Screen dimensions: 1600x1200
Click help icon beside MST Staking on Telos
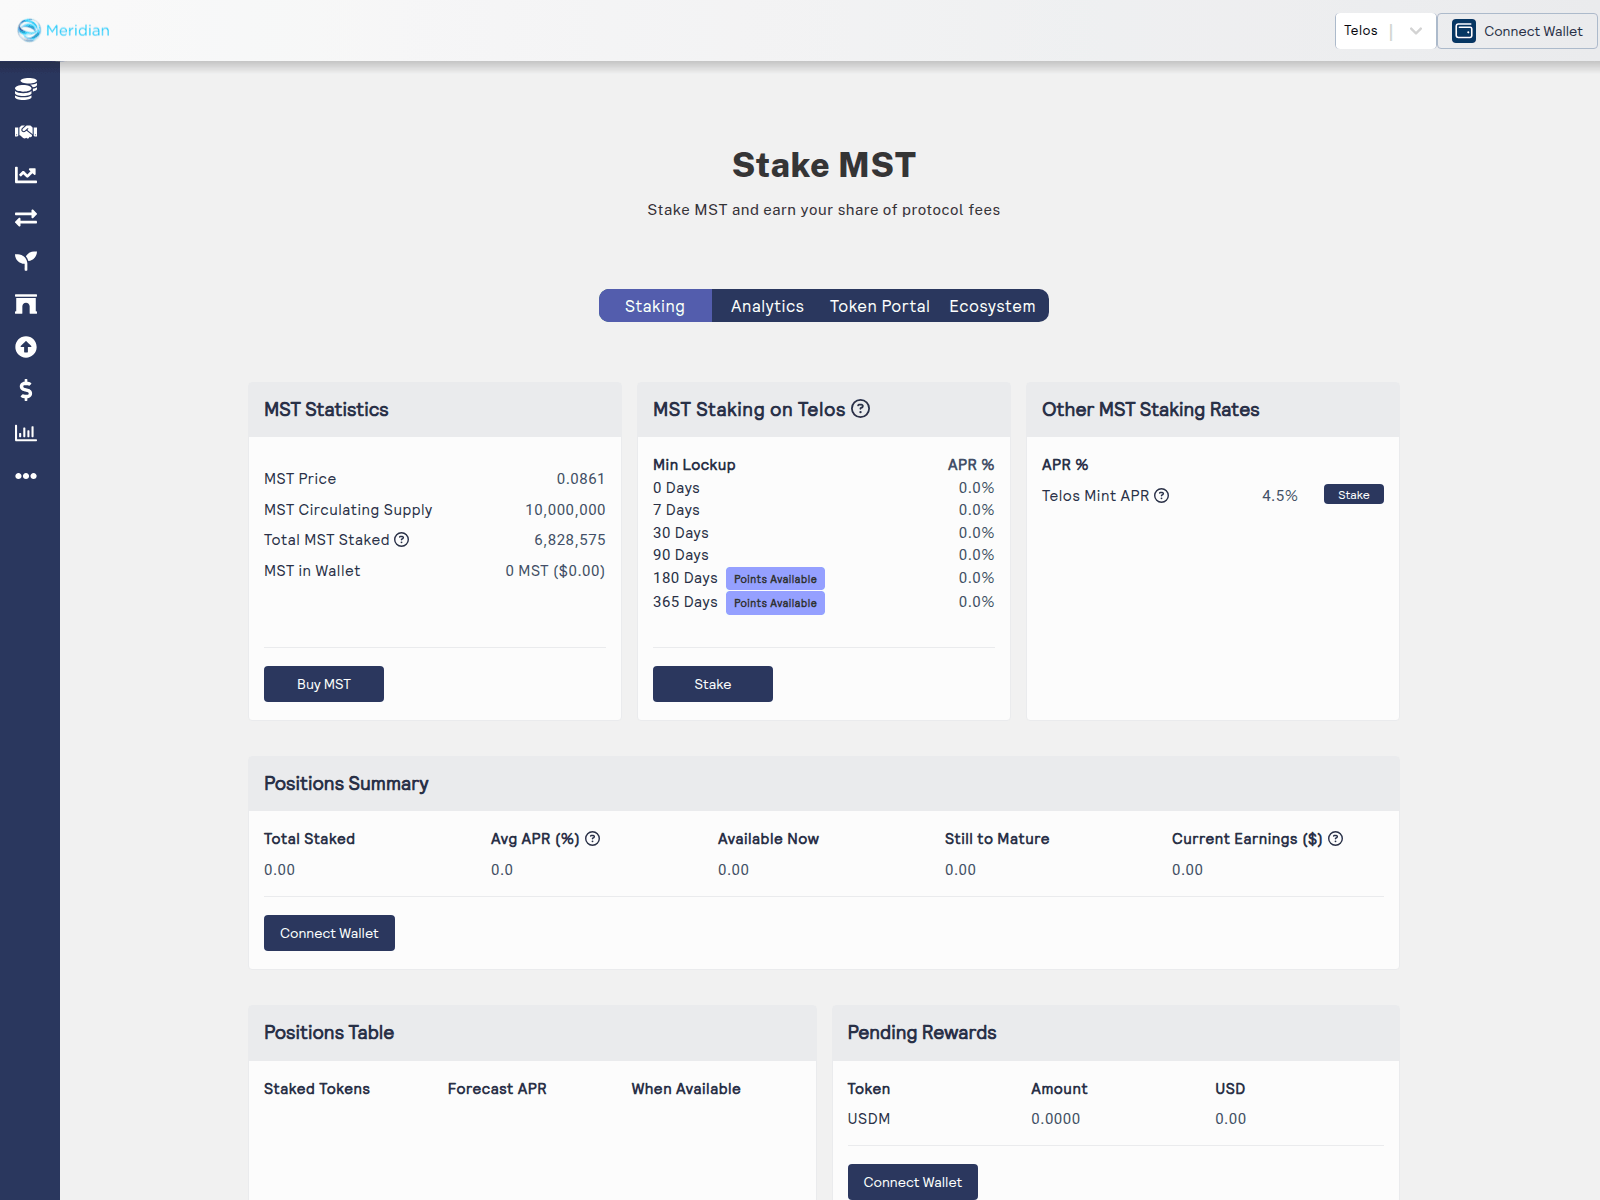pos(861,409)
